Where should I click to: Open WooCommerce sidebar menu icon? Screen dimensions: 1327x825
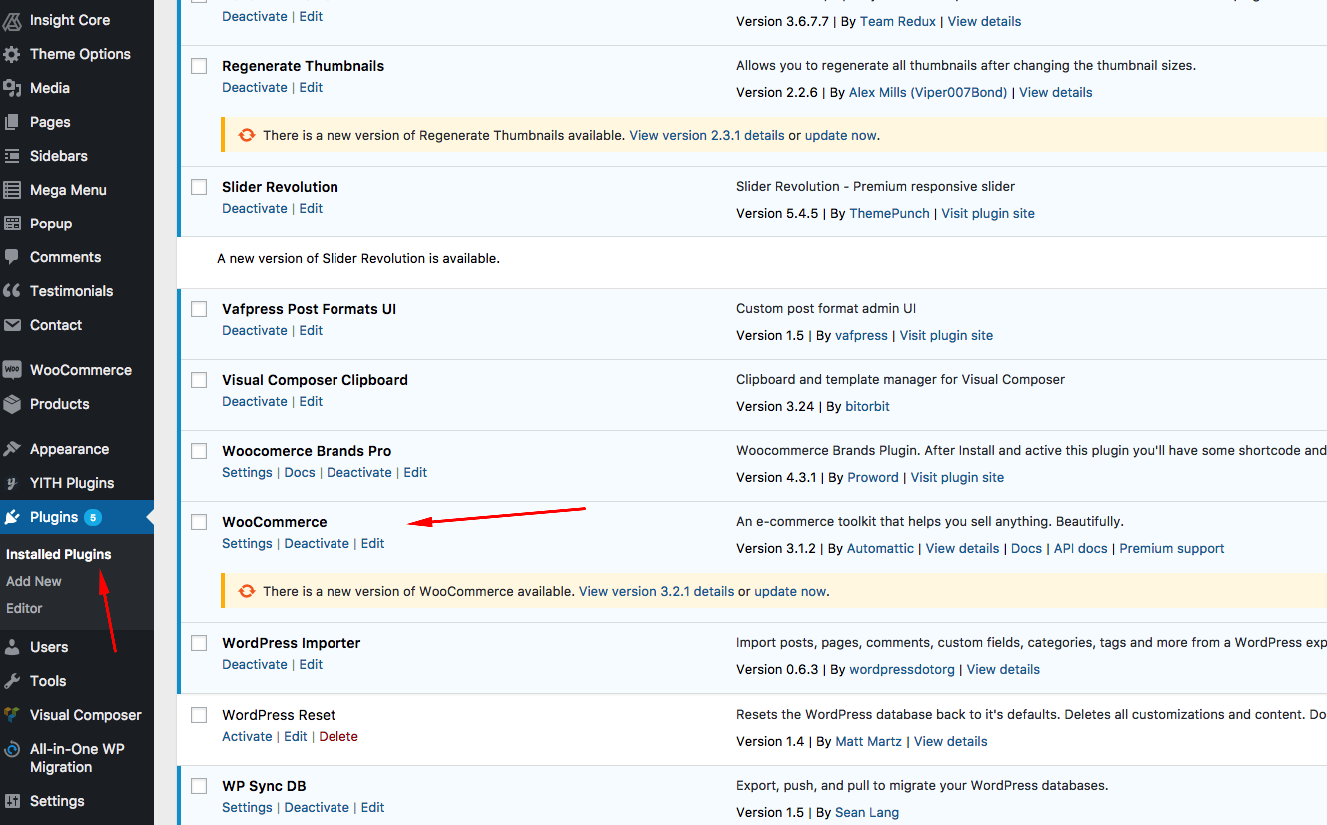click(12, 370)
